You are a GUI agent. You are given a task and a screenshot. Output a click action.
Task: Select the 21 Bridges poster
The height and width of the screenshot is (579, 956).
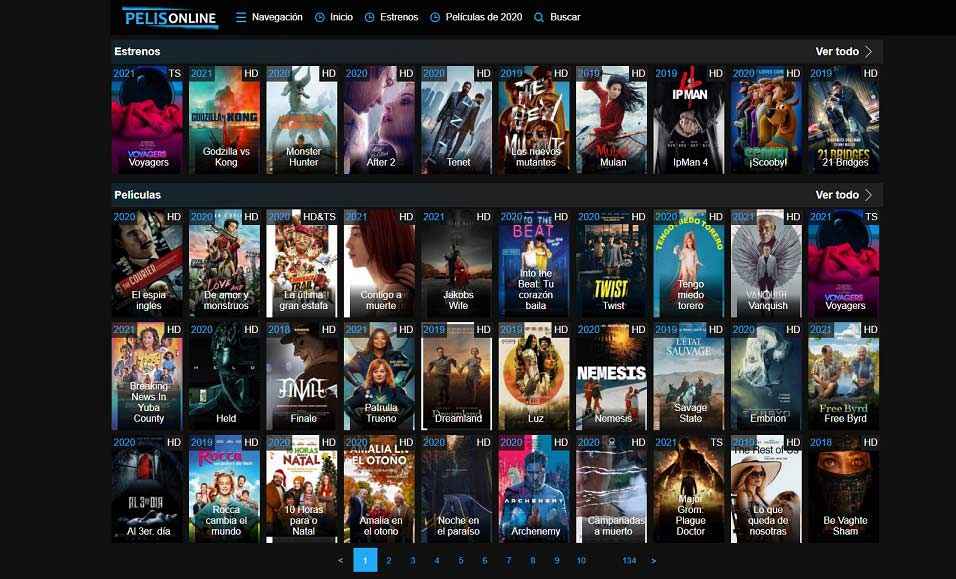[x=844, y=119]
